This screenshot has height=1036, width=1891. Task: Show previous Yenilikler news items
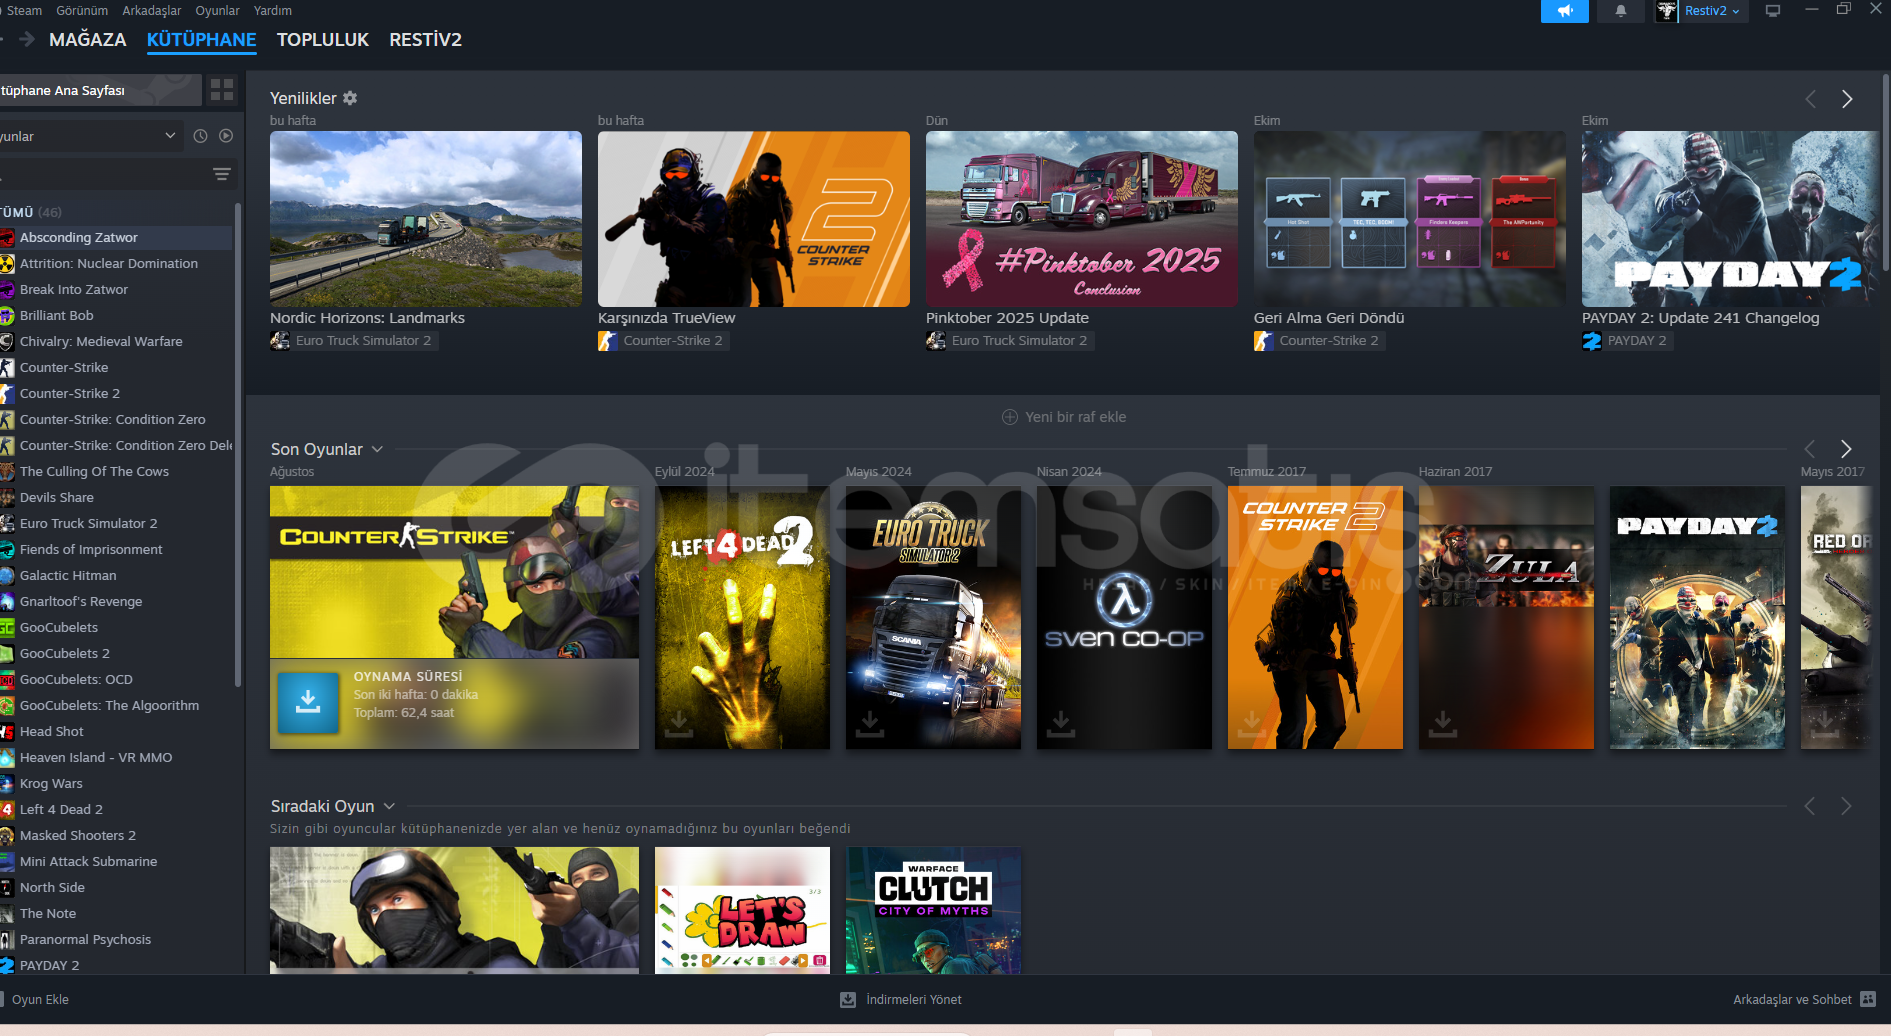click(x=1810, y=99)
